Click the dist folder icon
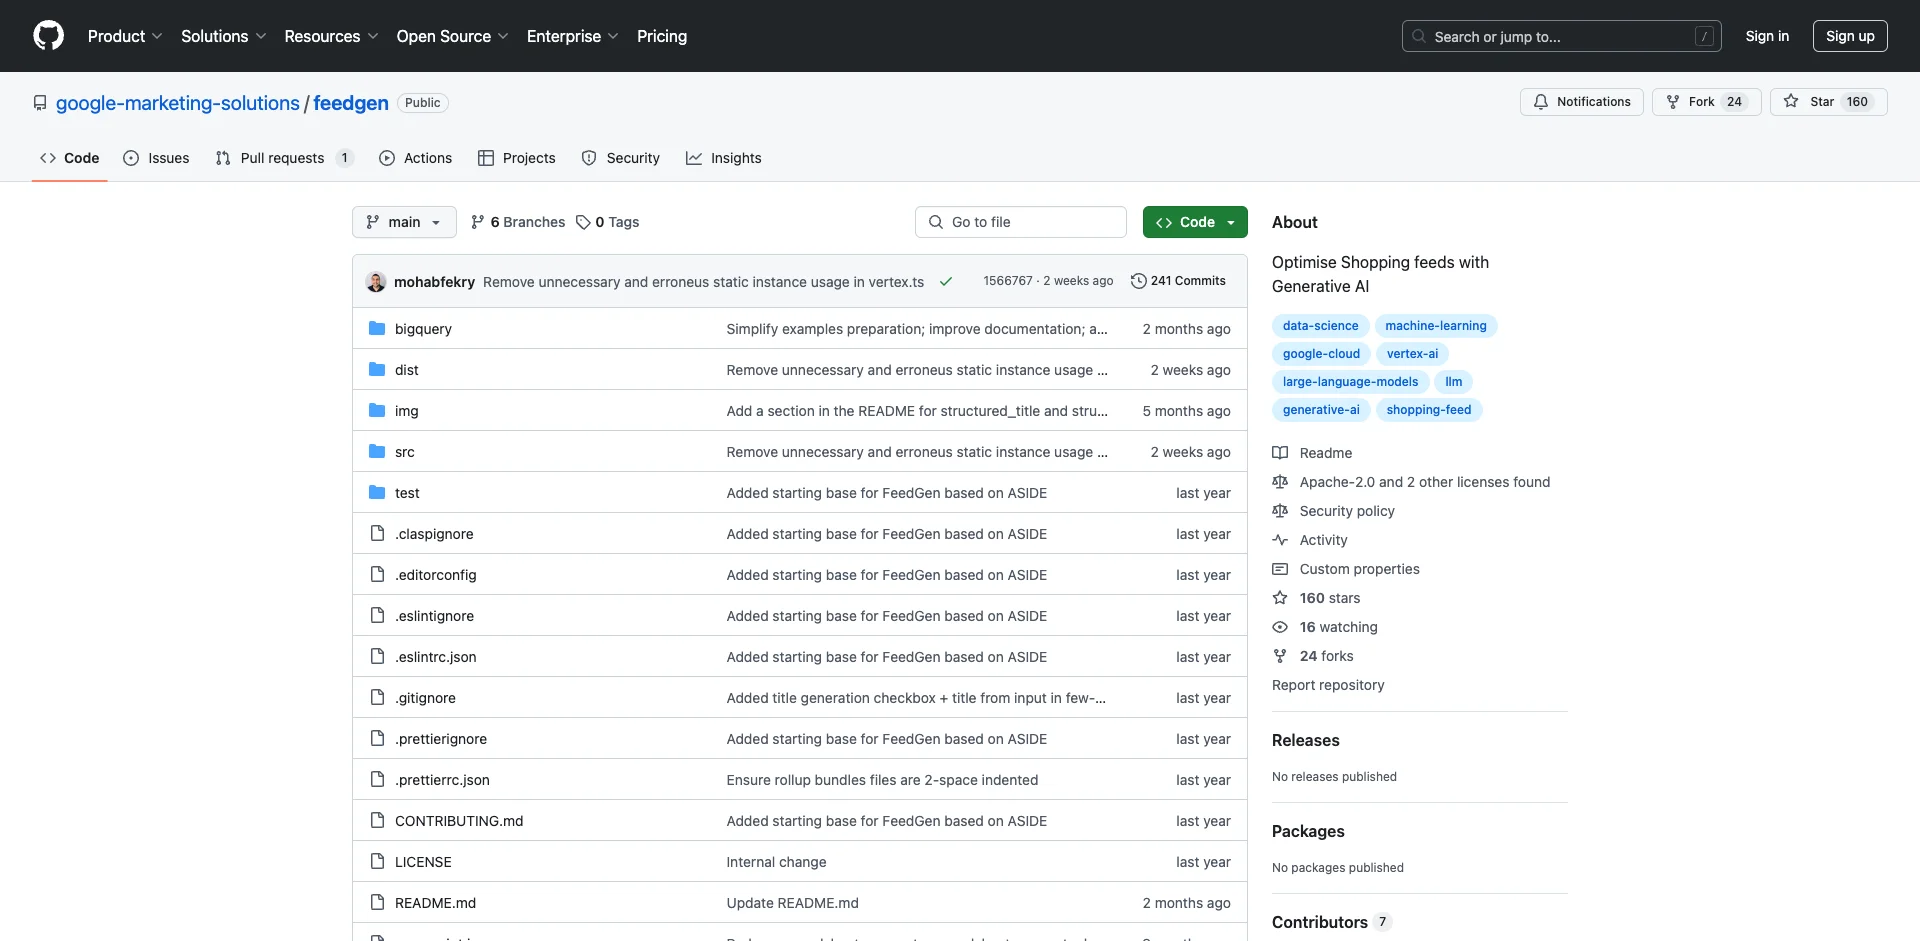 point(377,370)
